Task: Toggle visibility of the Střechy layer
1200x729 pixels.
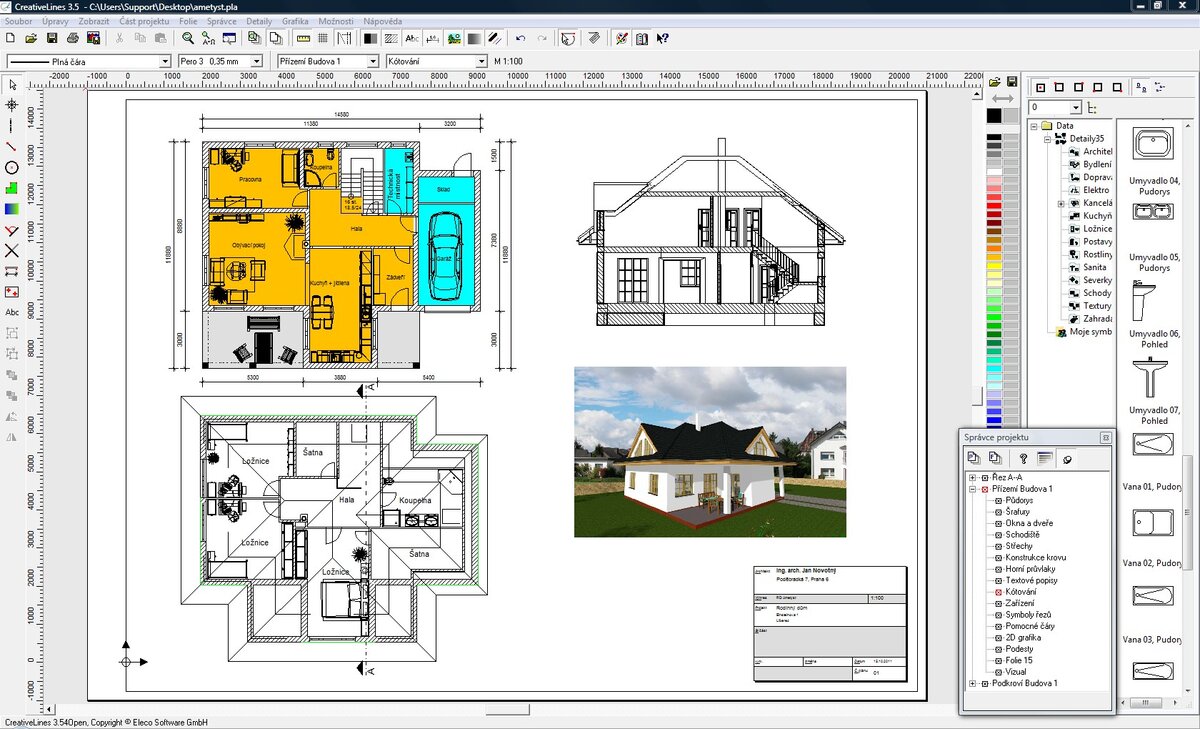Action: (x=997, y=547)
